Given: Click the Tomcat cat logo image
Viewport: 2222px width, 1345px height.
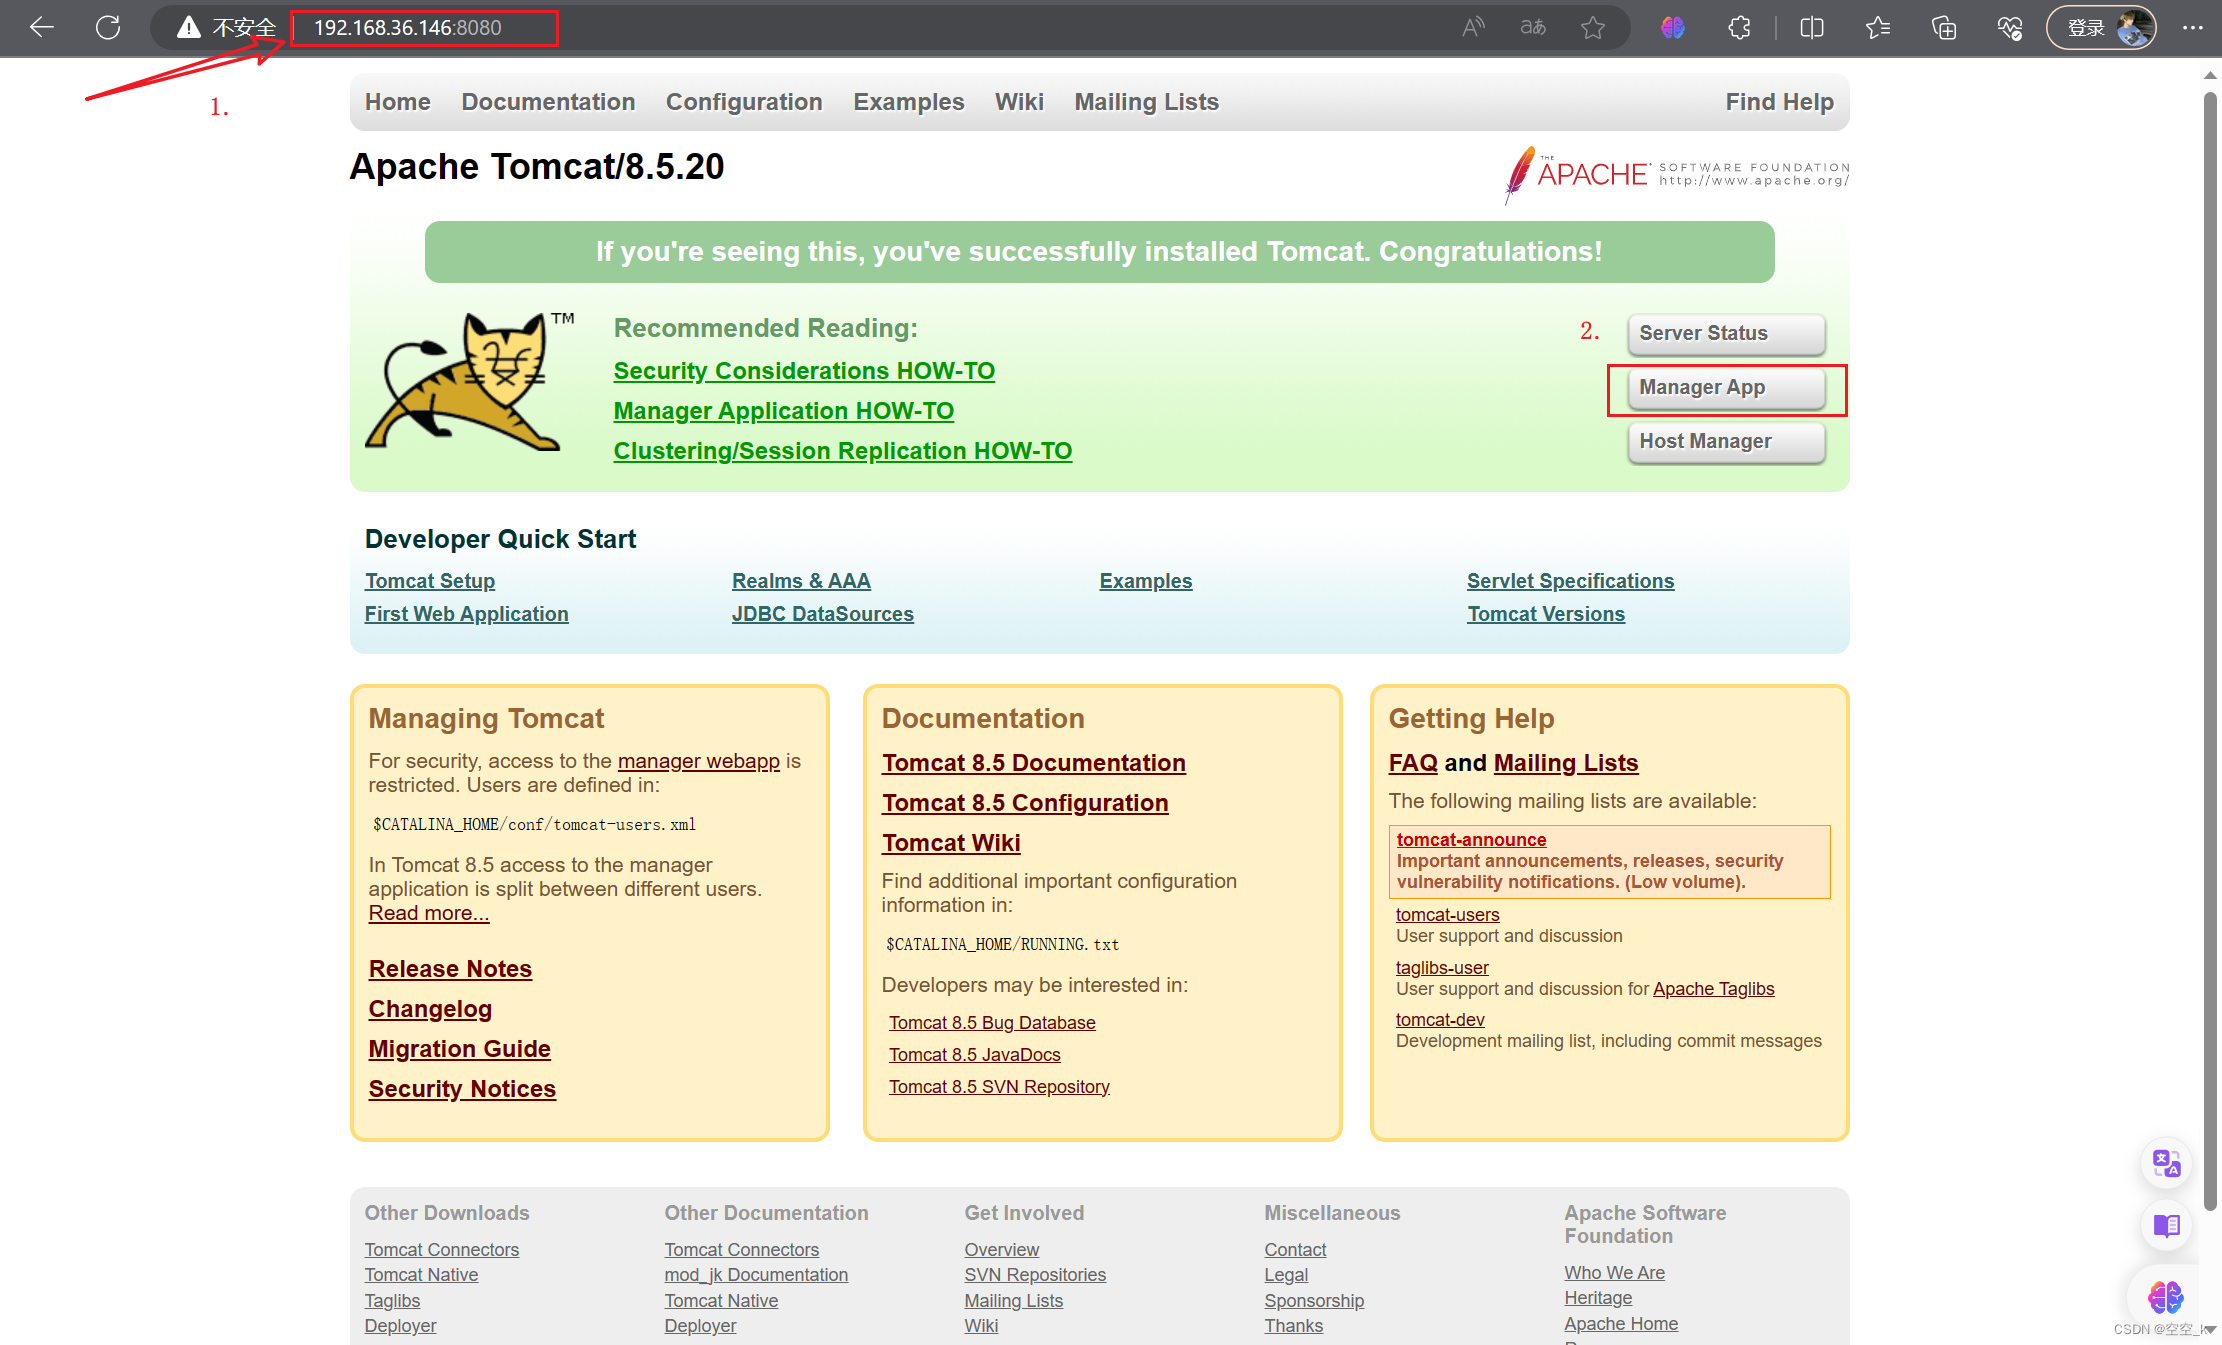Looking at the screenshot, I should [470, 382].
